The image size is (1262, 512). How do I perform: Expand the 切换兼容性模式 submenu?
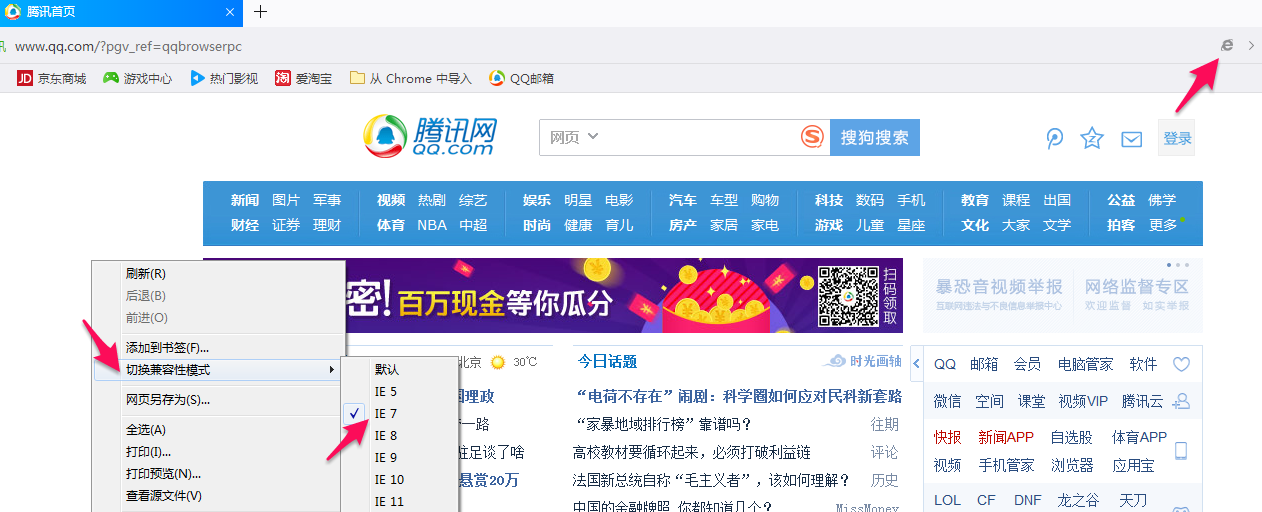tap(218, 370)
